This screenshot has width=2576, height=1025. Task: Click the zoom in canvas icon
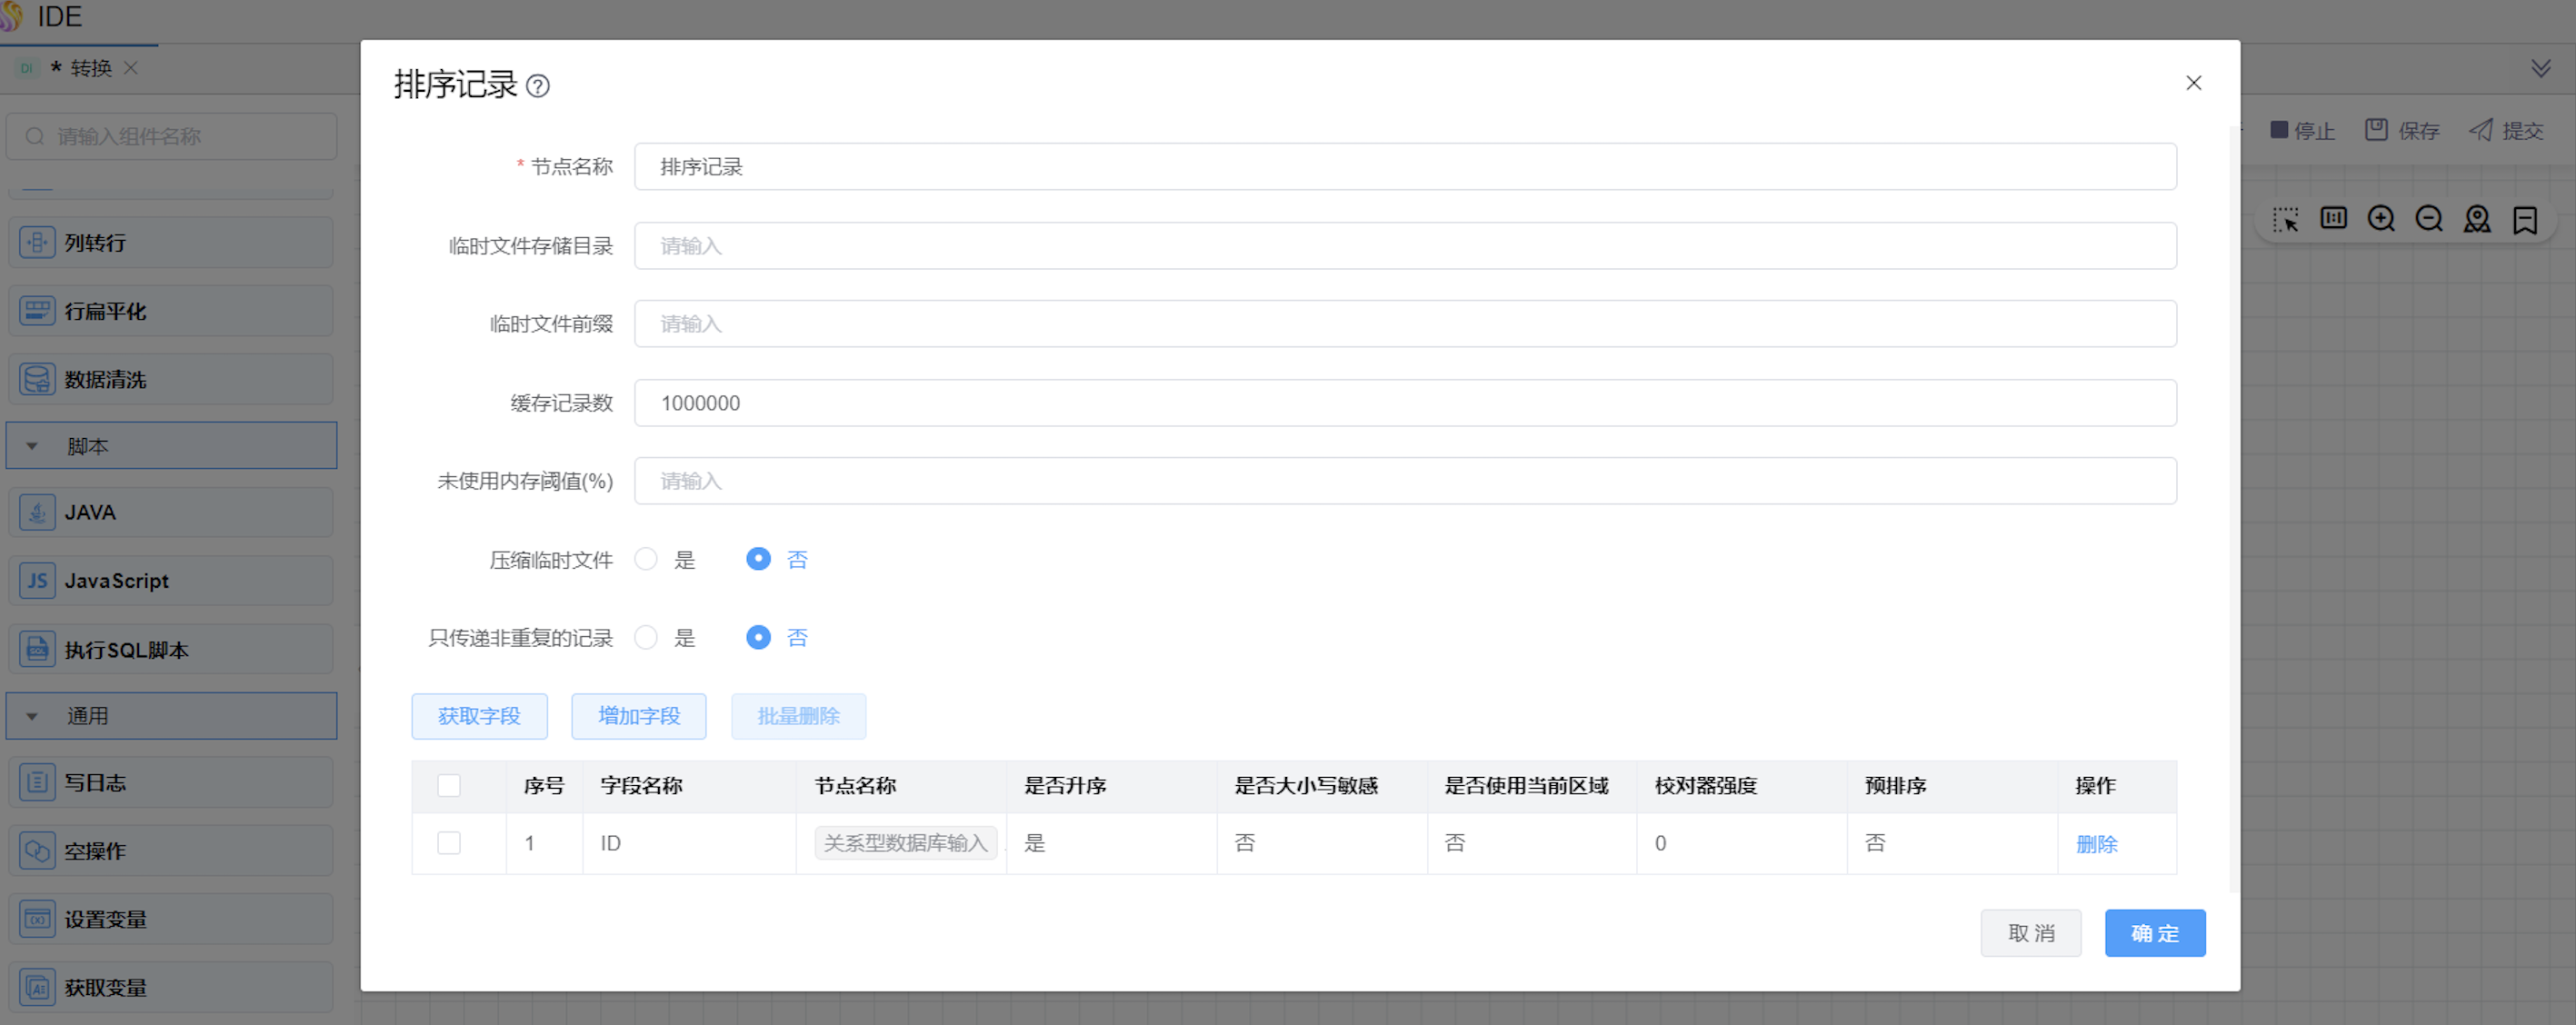coord(2381,219)
